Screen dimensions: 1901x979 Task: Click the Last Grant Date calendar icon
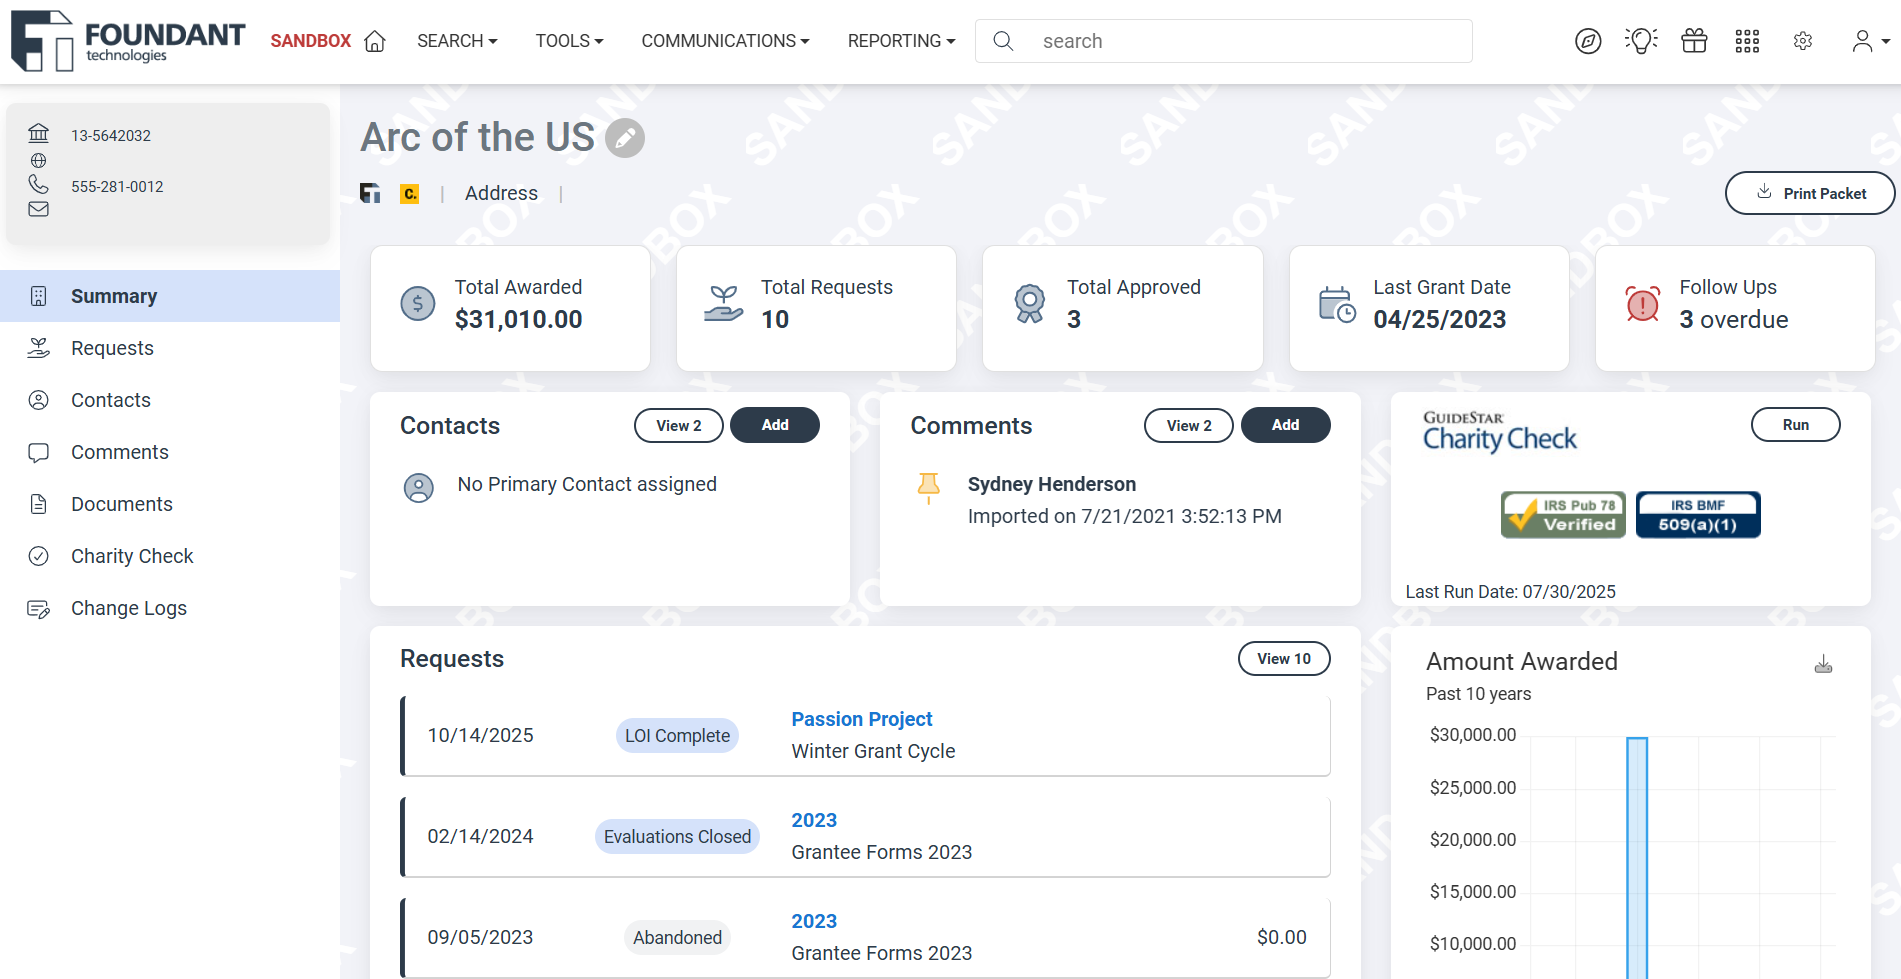coord(1337,304)
